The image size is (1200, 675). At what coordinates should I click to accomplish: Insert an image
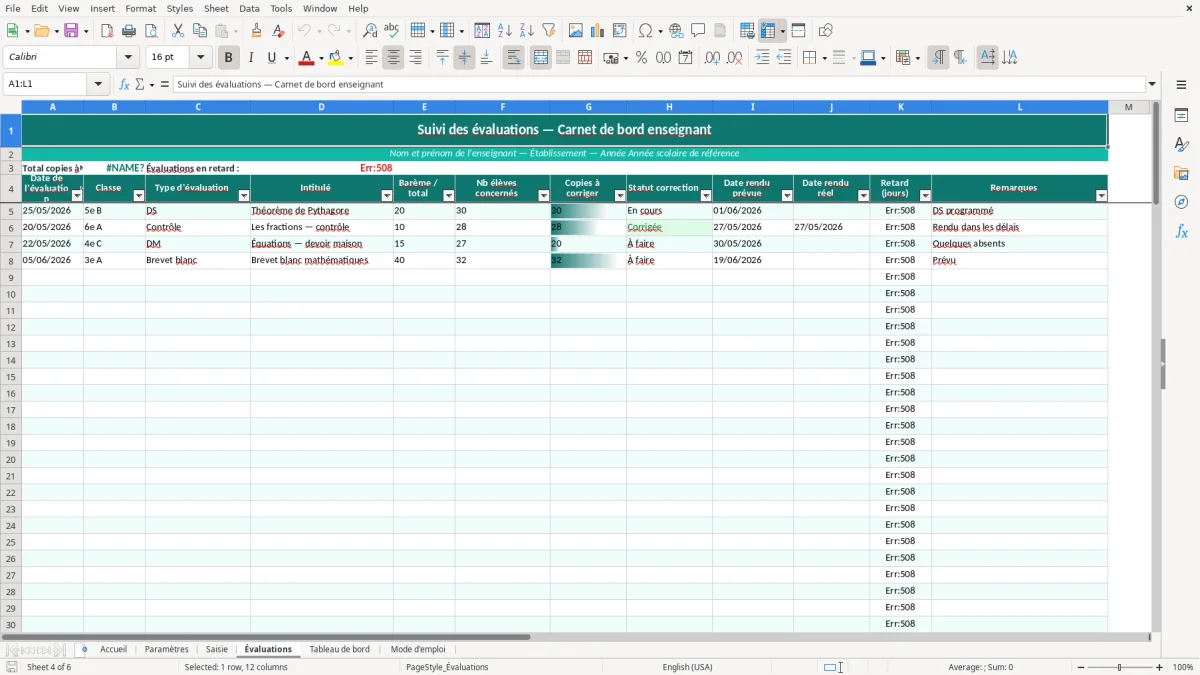(x=576, y=31)
